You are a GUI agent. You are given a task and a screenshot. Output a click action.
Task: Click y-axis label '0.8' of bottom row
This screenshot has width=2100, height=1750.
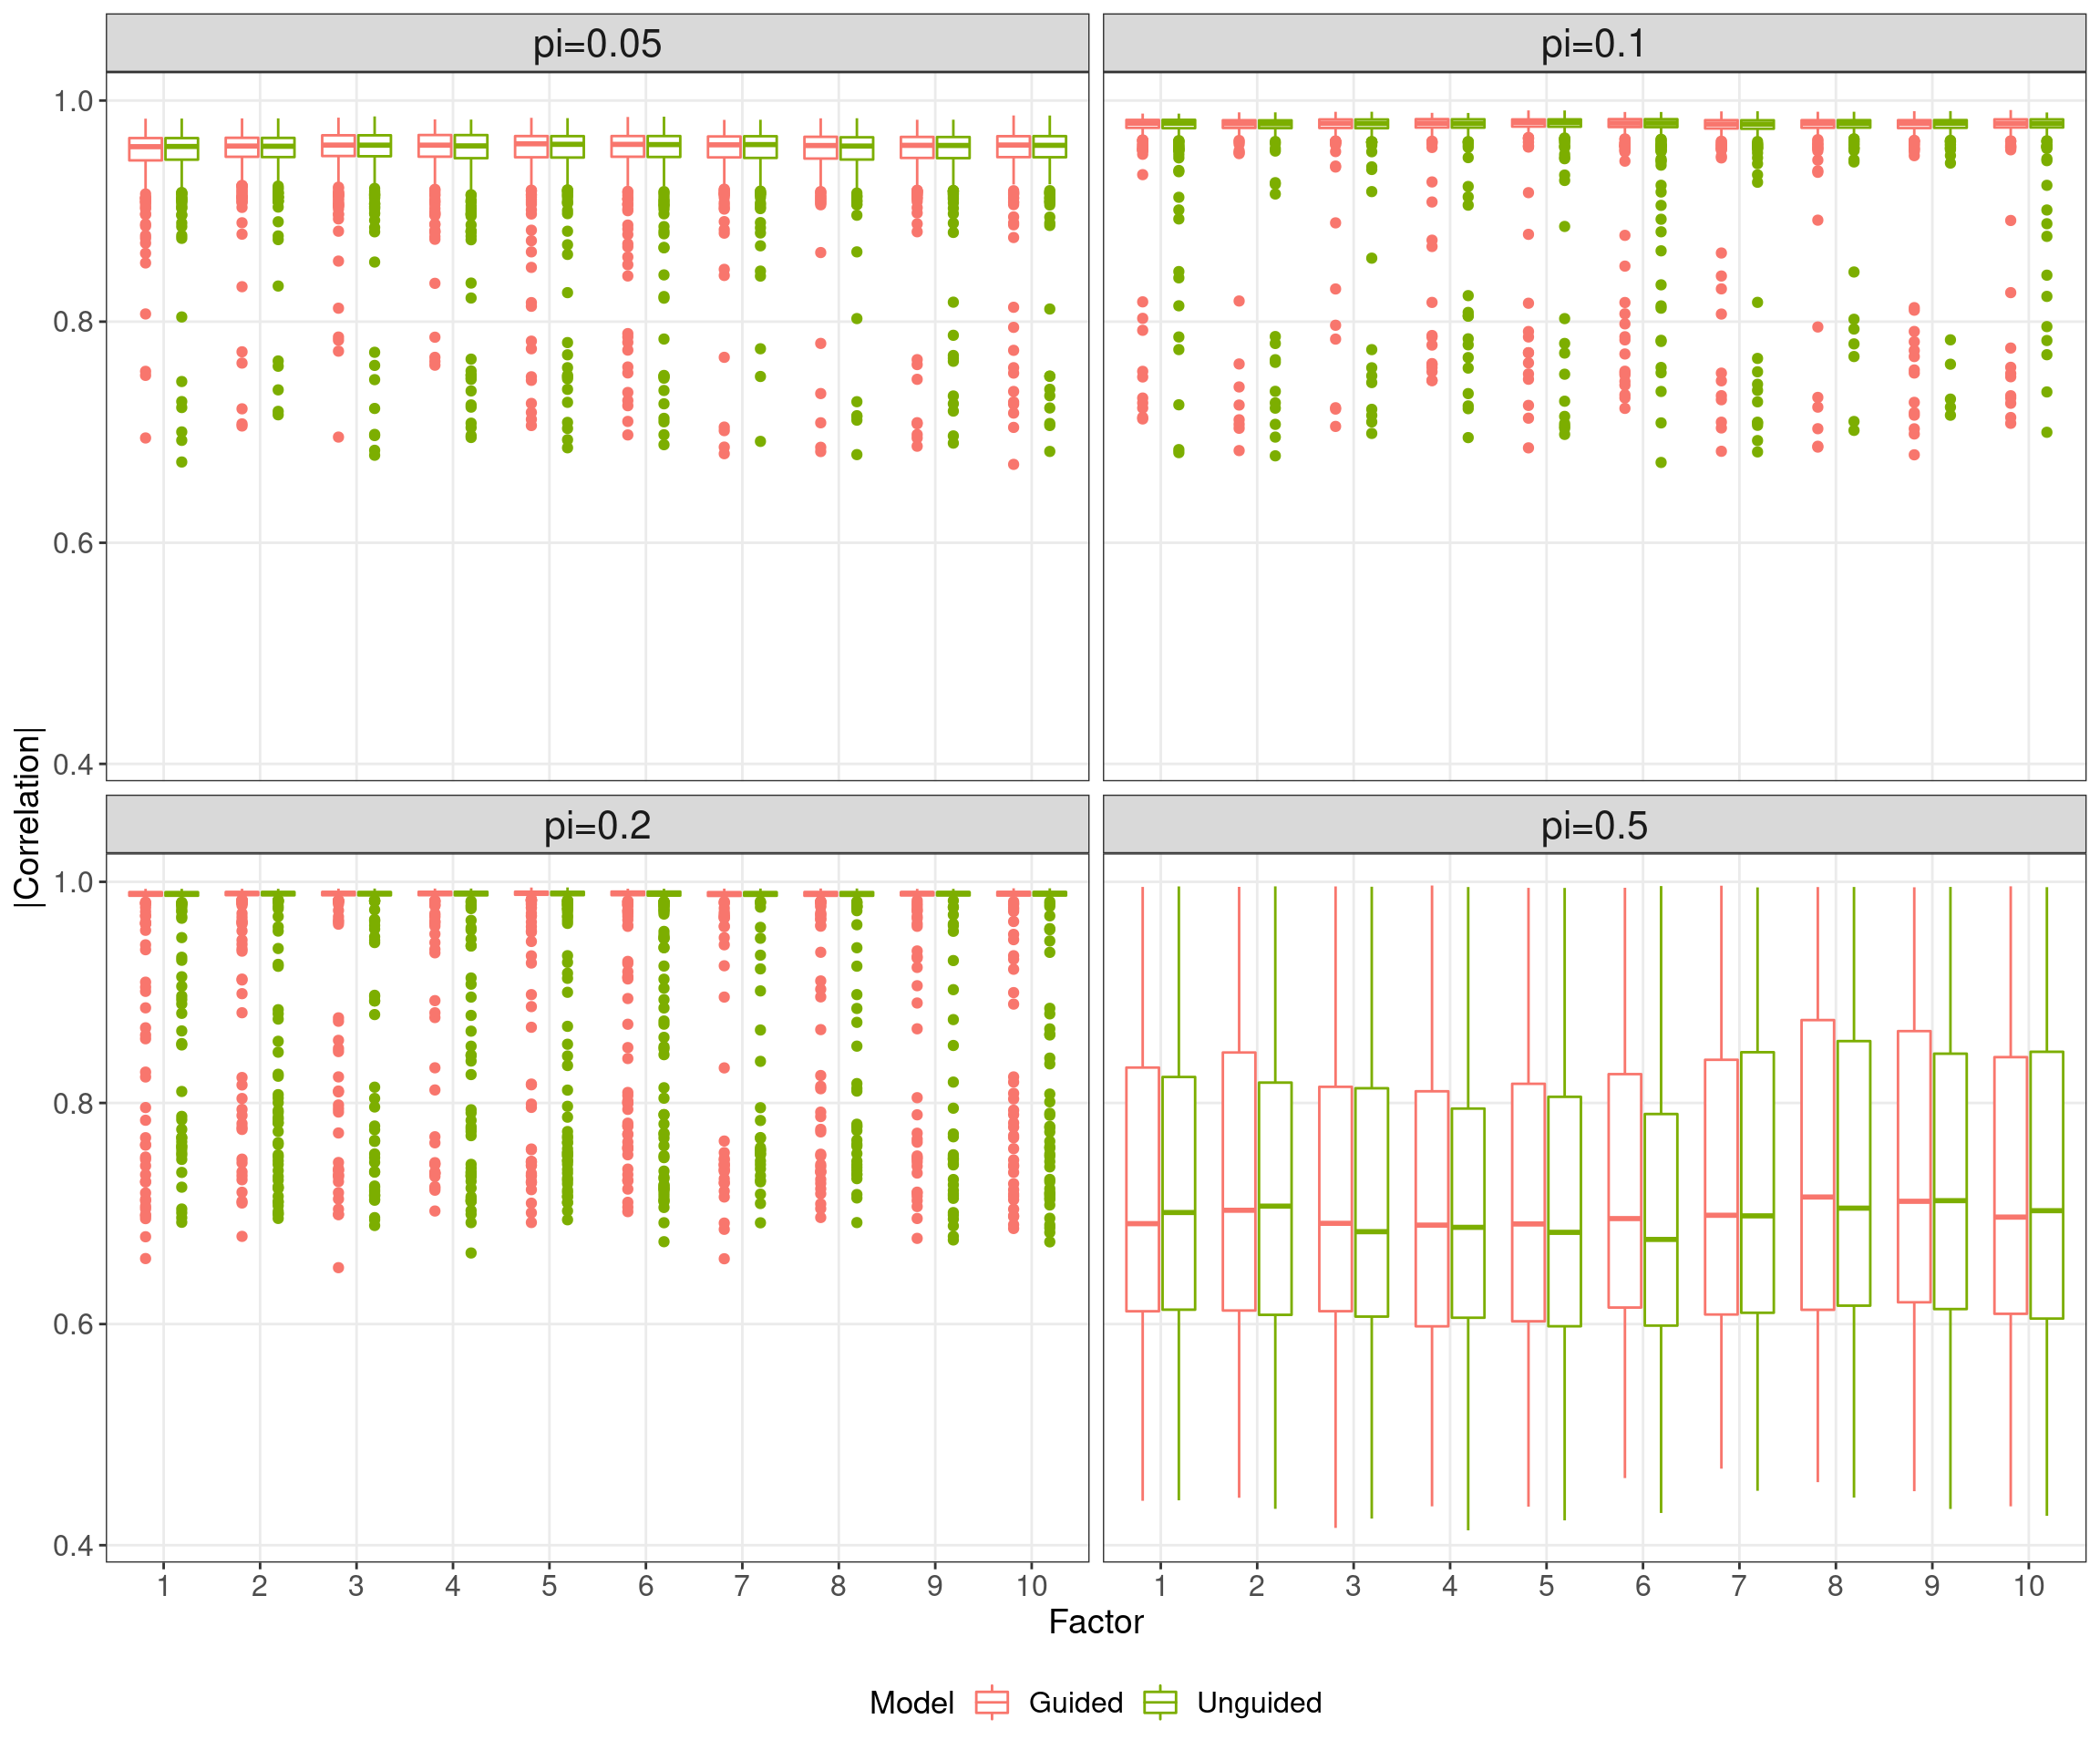click(x=73, y=1103)
